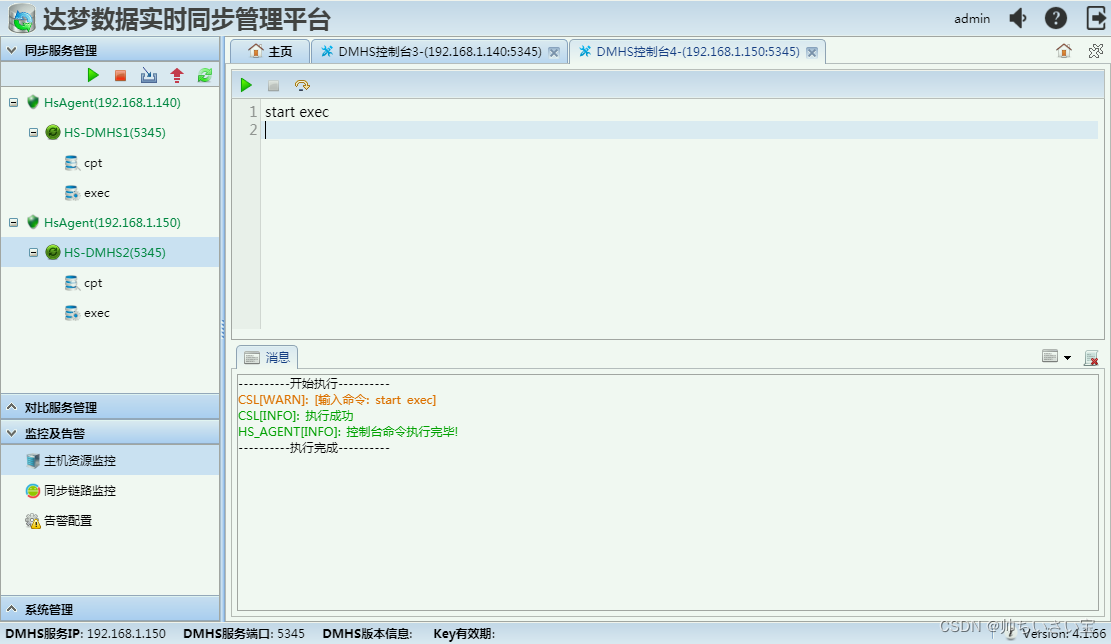
Task: Expand the 对比服务管理 panel
Action: point(11,407)
